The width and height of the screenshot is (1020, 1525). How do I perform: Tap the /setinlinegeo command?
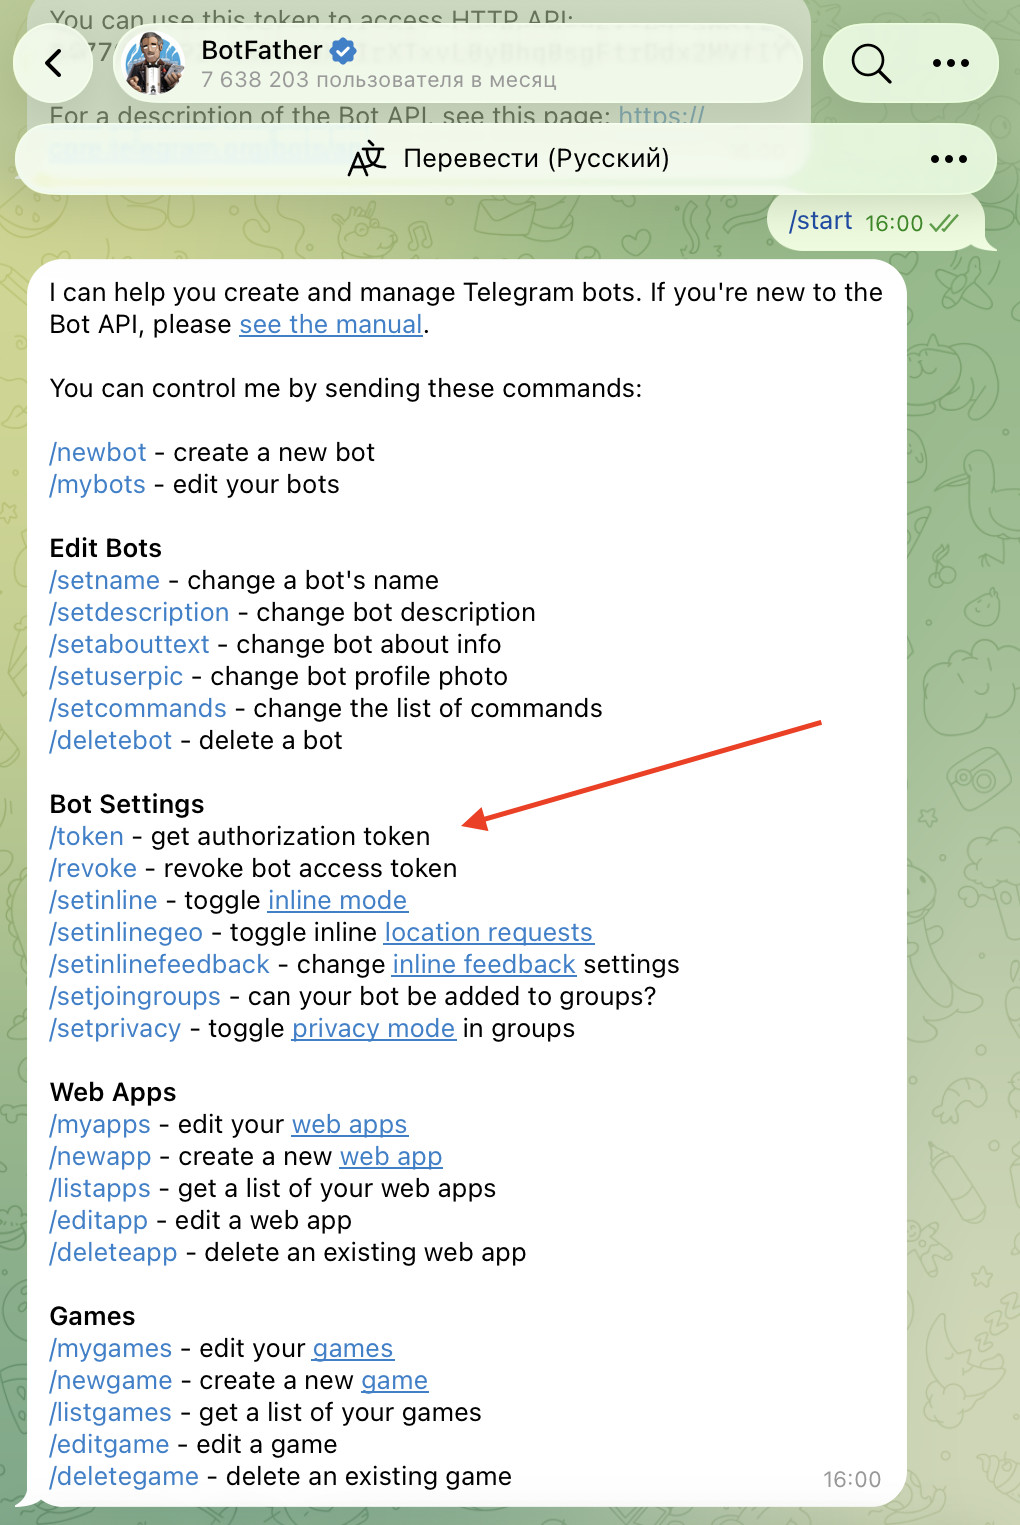coord(126,932)
